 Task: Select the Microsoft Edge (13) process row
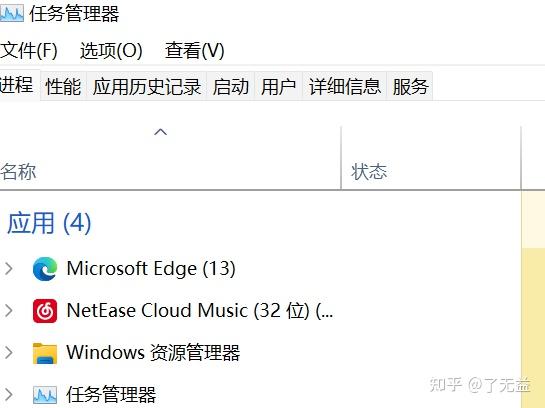(261, 269)
